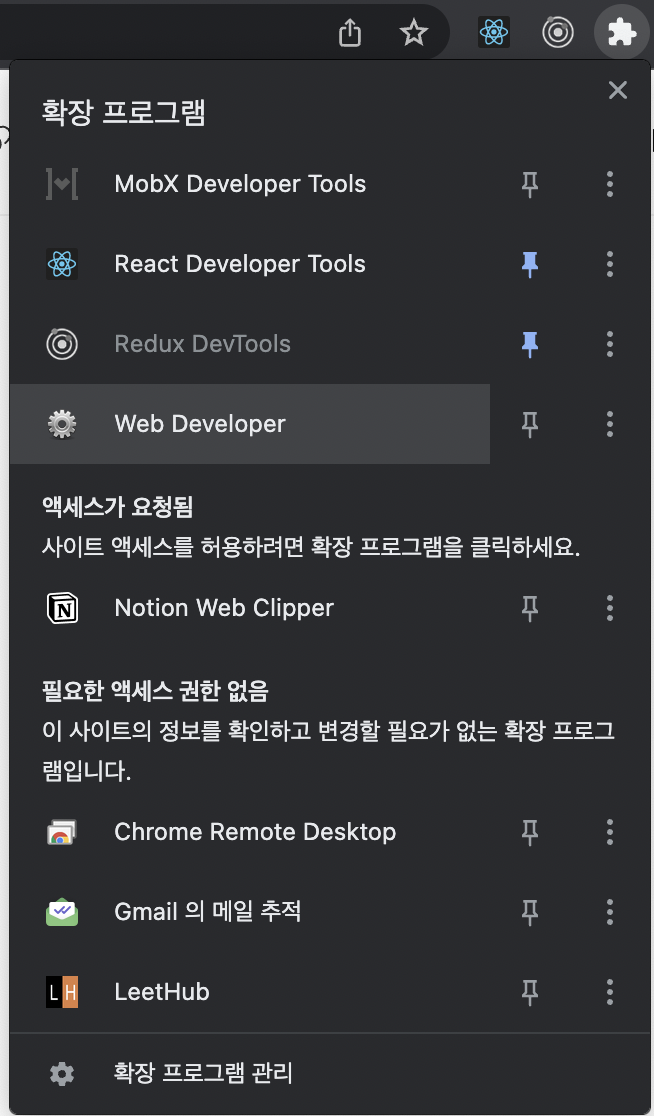Screen dimensions: 654x1116
Task: Click the 액세스가 요청됨 section heading
Action: click(x=117, y=507)
